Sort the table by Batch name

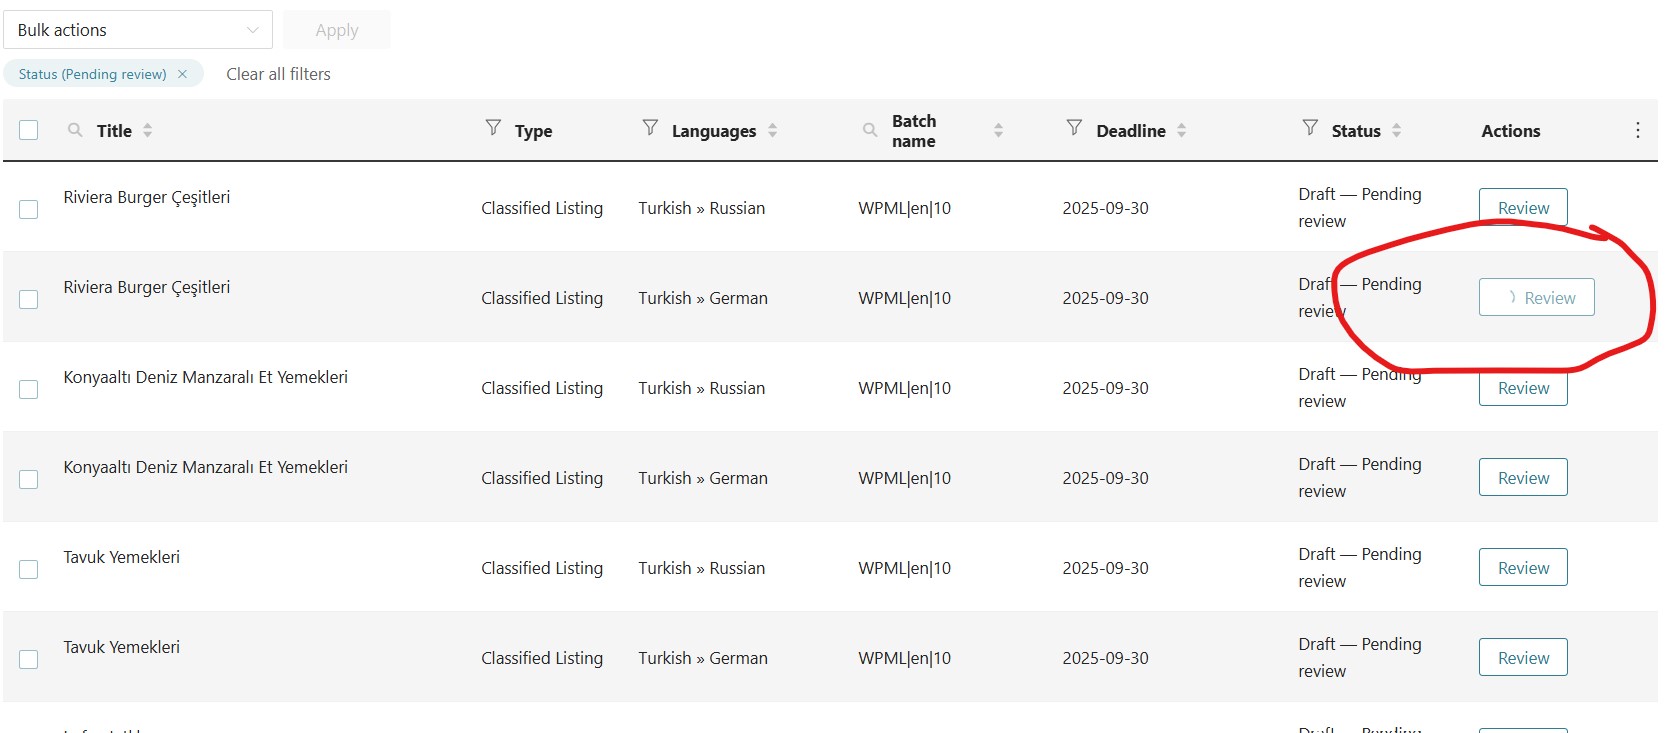998,130
